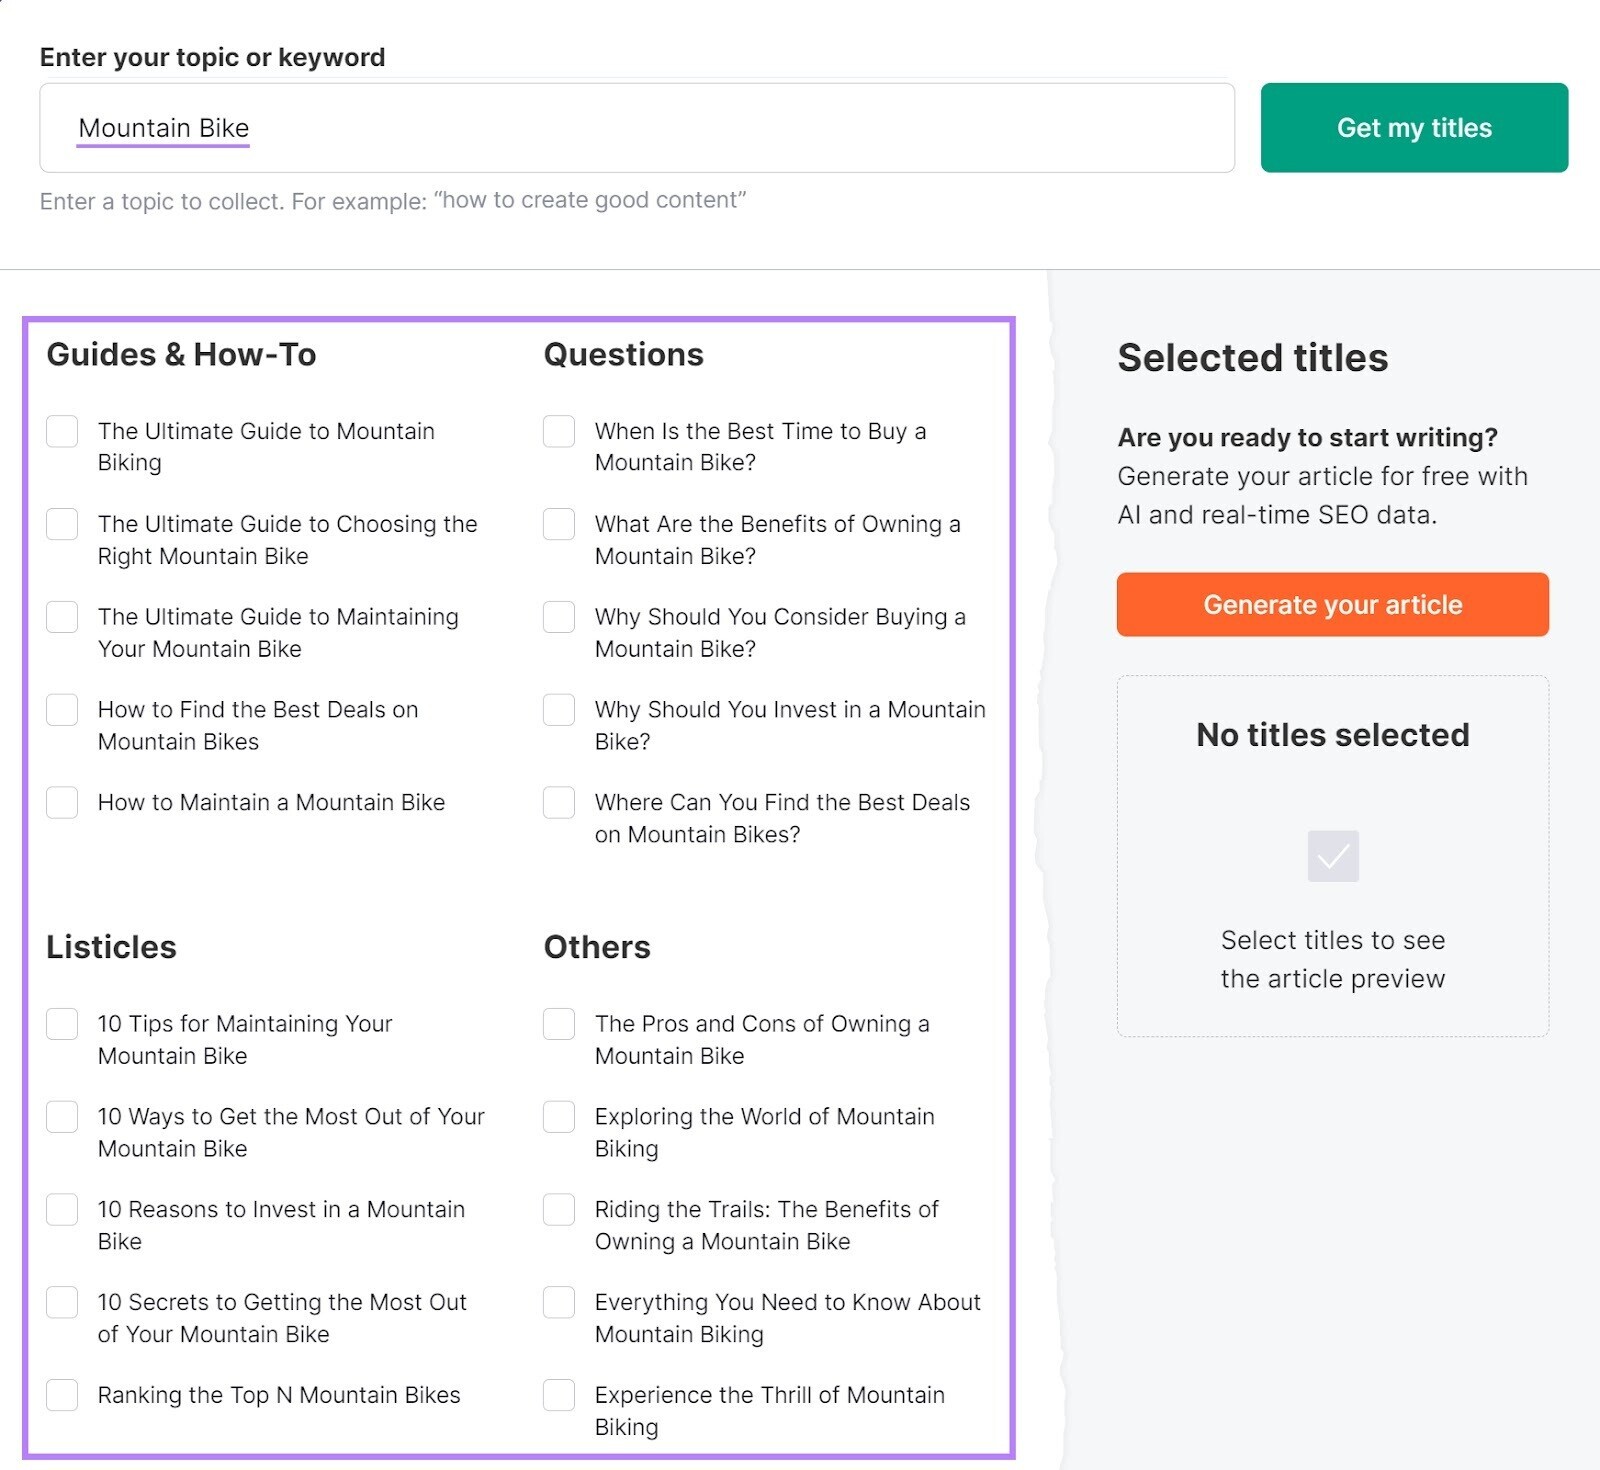Click the 'Generate your article' button

coord(1332,604)
